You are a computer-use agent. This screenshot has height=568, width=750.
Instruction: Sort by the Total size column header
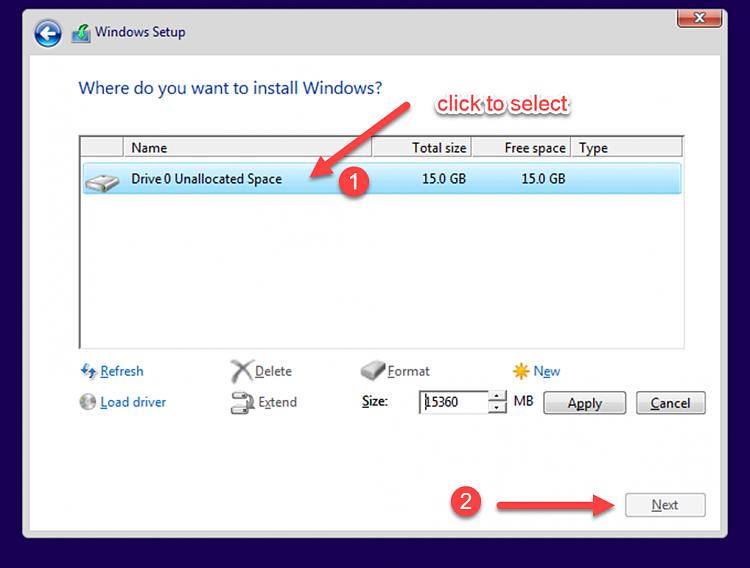click(422, 147)
